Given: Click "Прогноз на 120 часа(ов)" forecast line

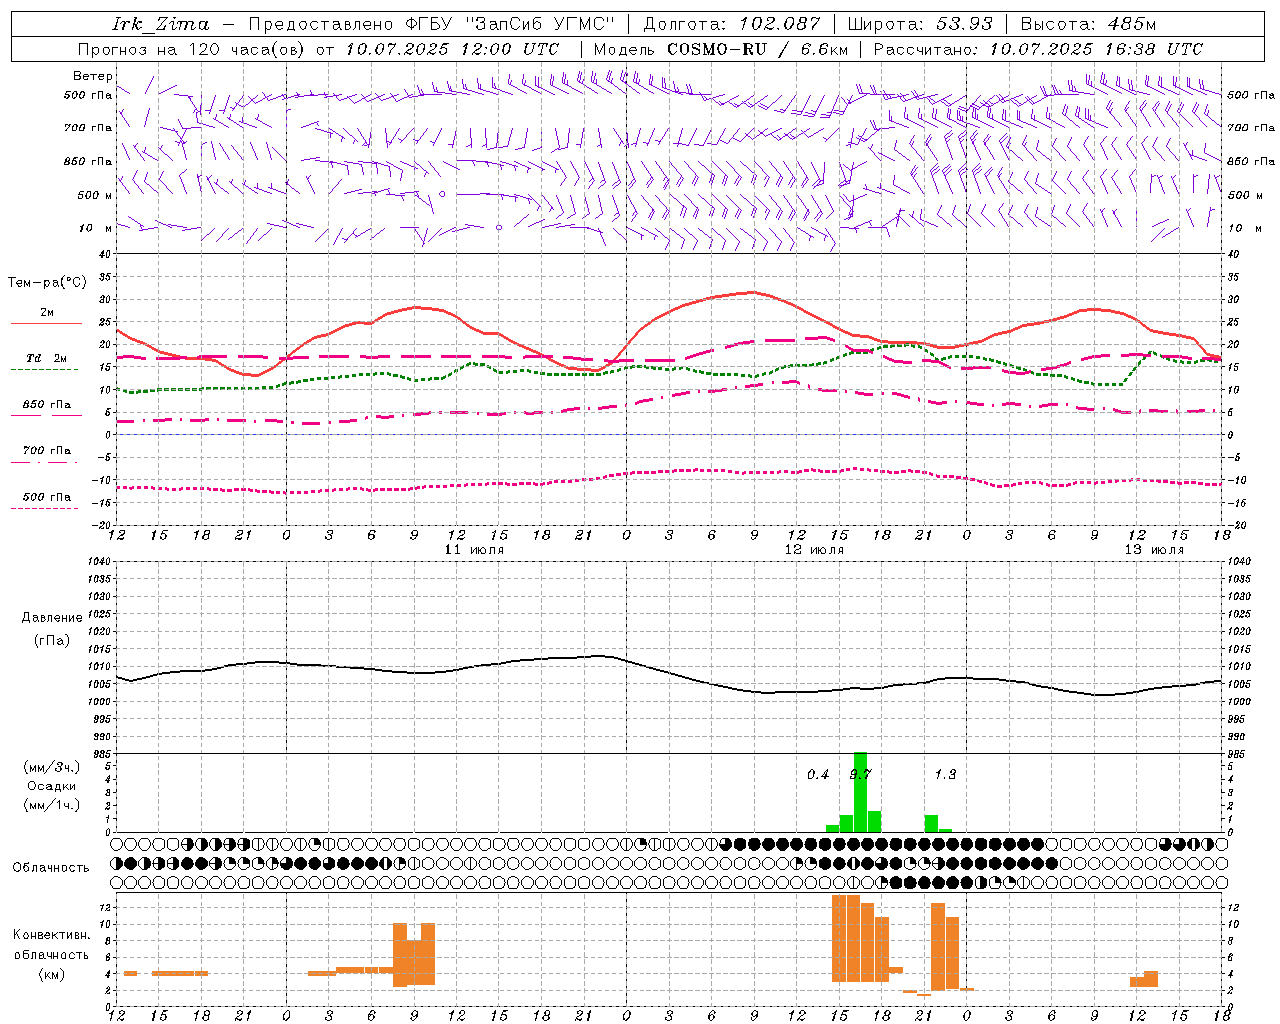Looking at the screenshot, I should pyautogui.click(x=190, y=49).
